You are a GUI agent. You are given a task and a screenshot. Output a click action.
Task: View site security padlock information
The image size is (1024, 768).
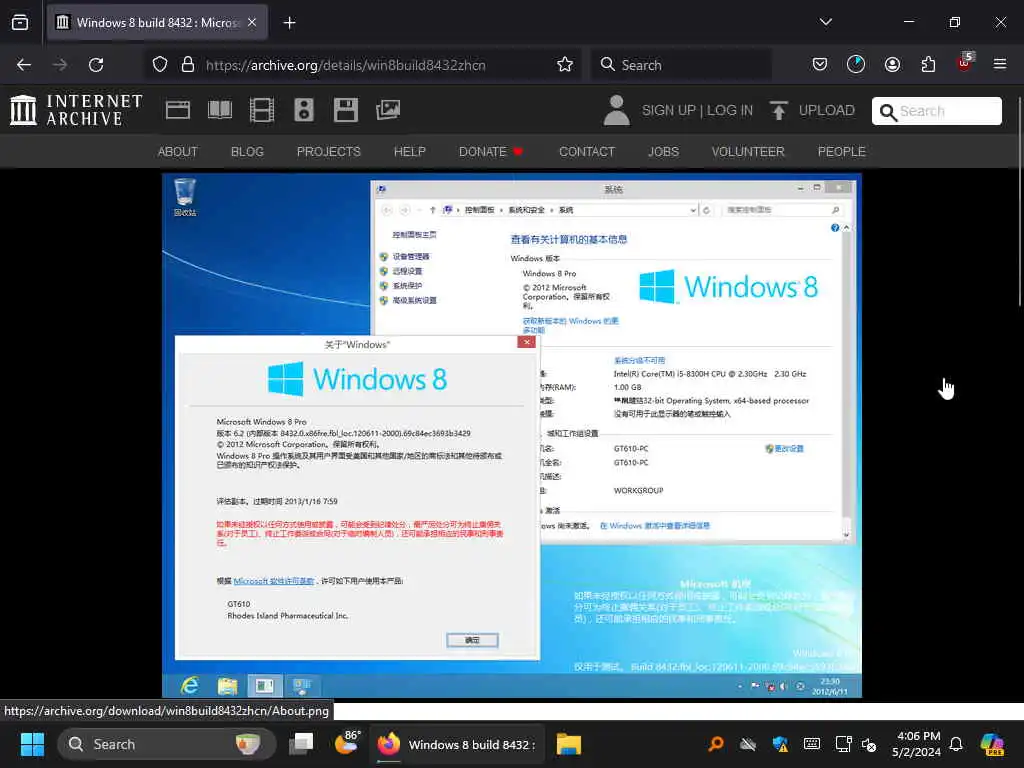(x=187, y=65)
